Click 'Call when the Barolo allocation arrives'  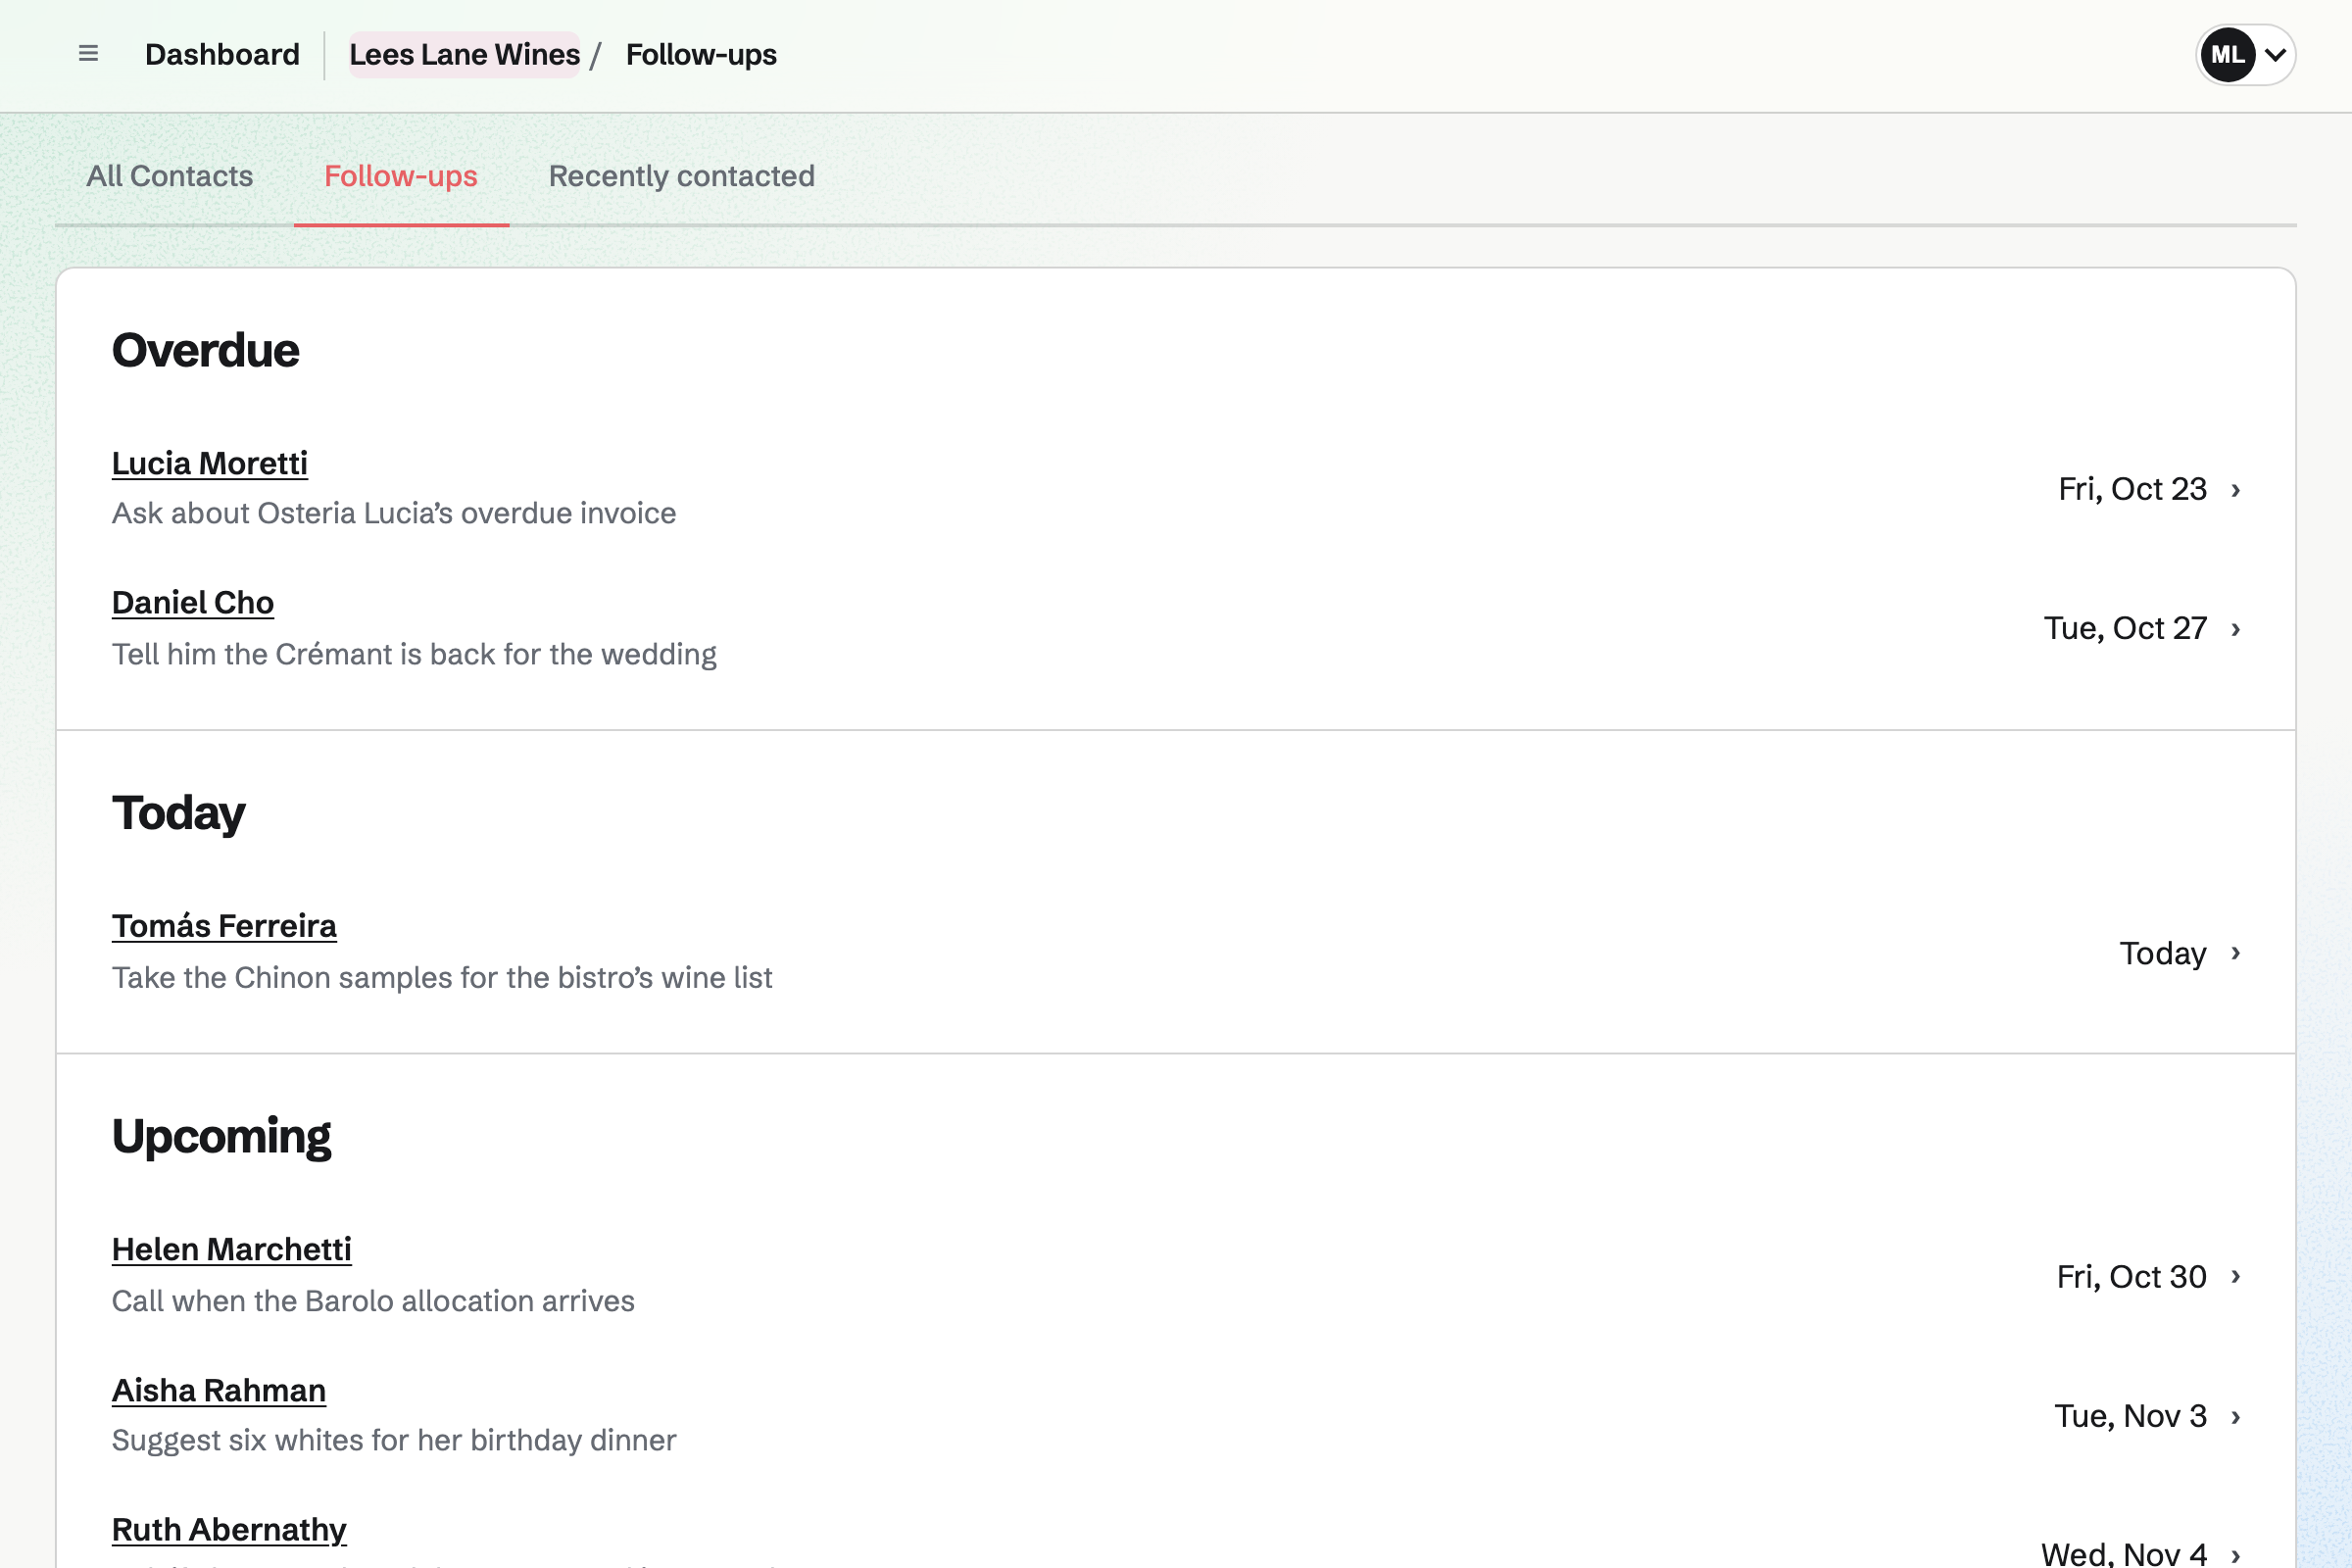point(373,1301)
